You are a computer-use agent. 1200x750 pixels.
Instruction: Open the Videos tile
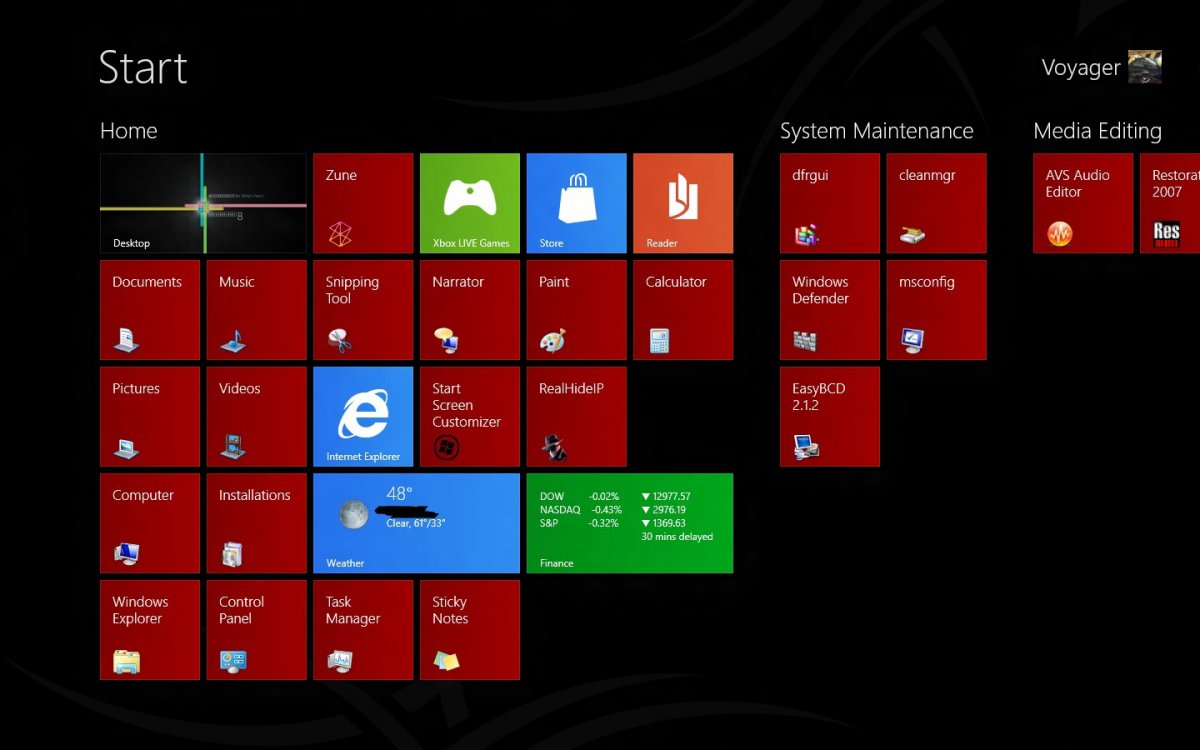click(257, 417)
